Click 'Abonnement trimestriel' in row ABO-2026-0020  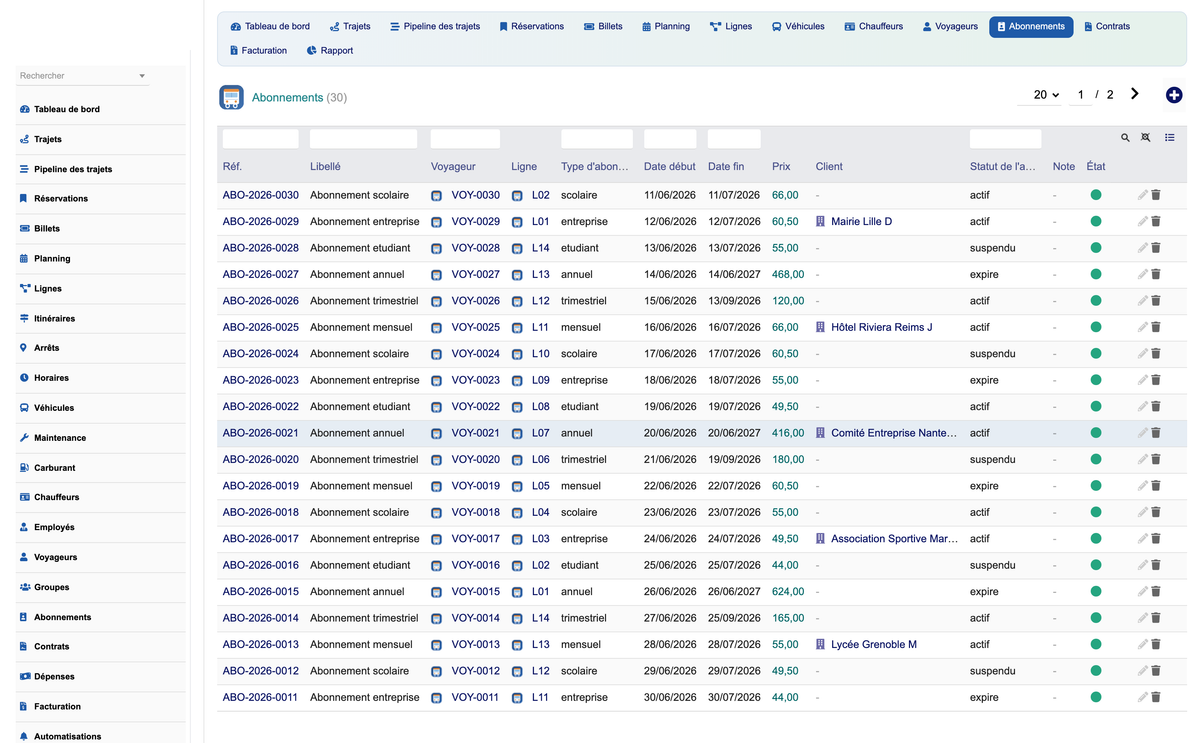pyautogui.click(x=364, y=460)
